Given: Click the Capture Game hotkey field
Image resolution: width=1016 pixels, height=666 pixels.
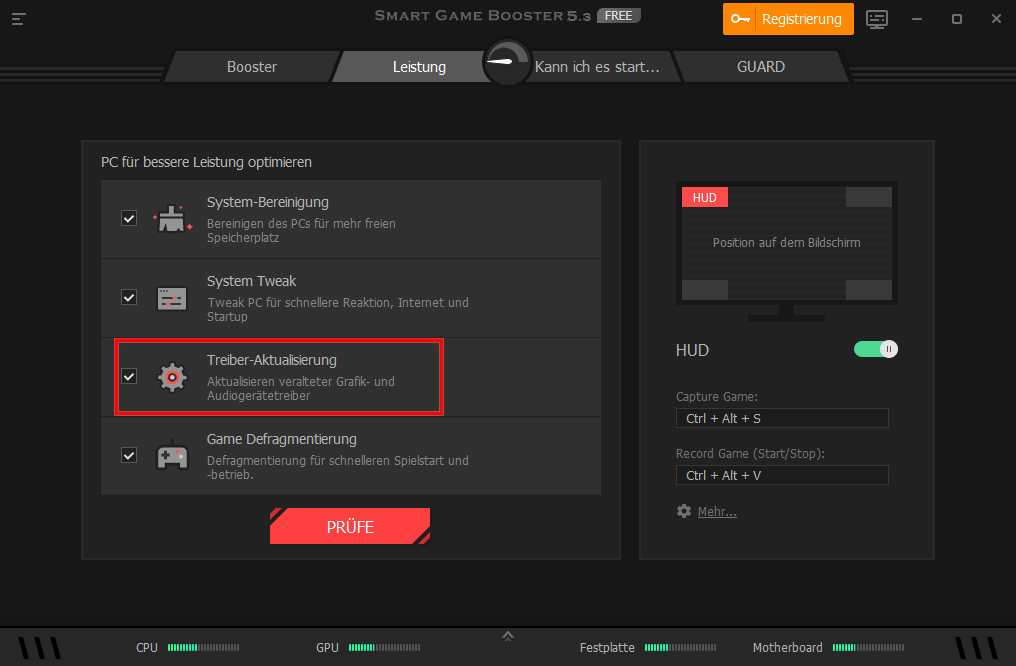Looking at the screenshot, I should (782, 419).
